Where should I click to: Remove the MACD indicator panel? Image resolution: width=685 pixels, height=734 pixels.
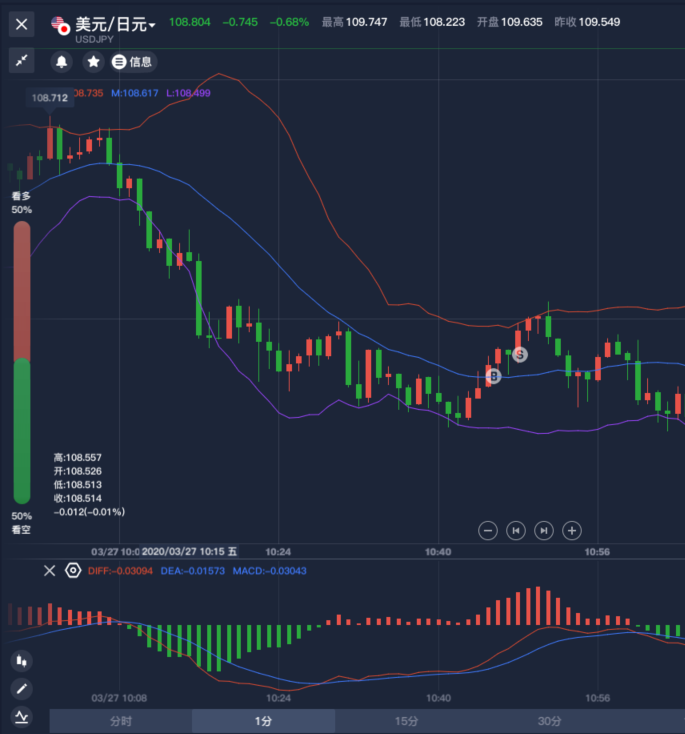click(x=49, y=571)
